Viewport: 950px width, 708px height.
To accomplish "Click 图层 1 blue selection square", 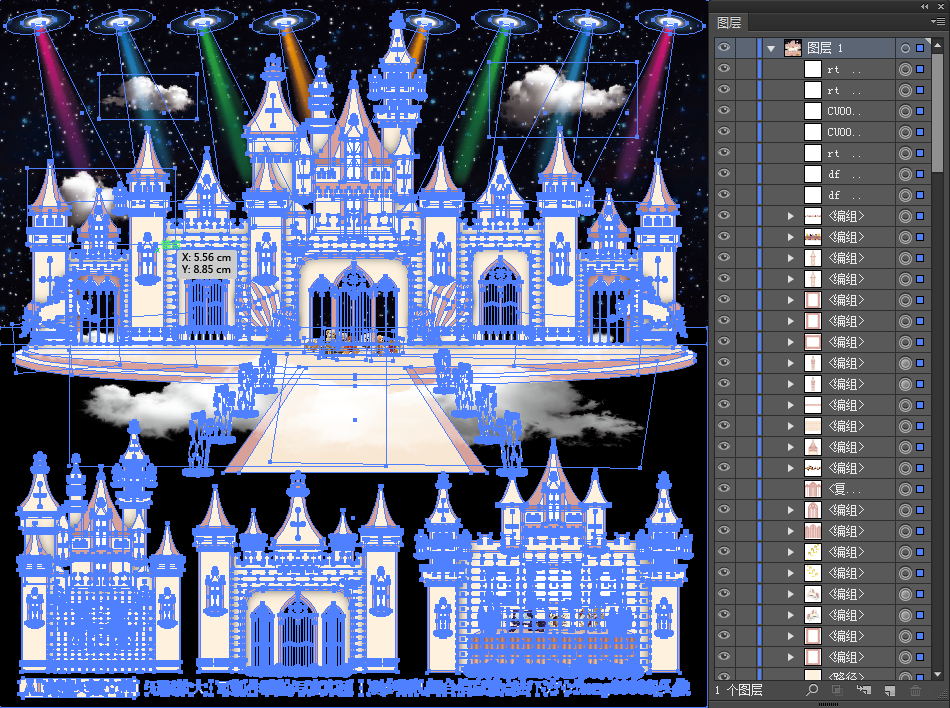I will (920, 48).
